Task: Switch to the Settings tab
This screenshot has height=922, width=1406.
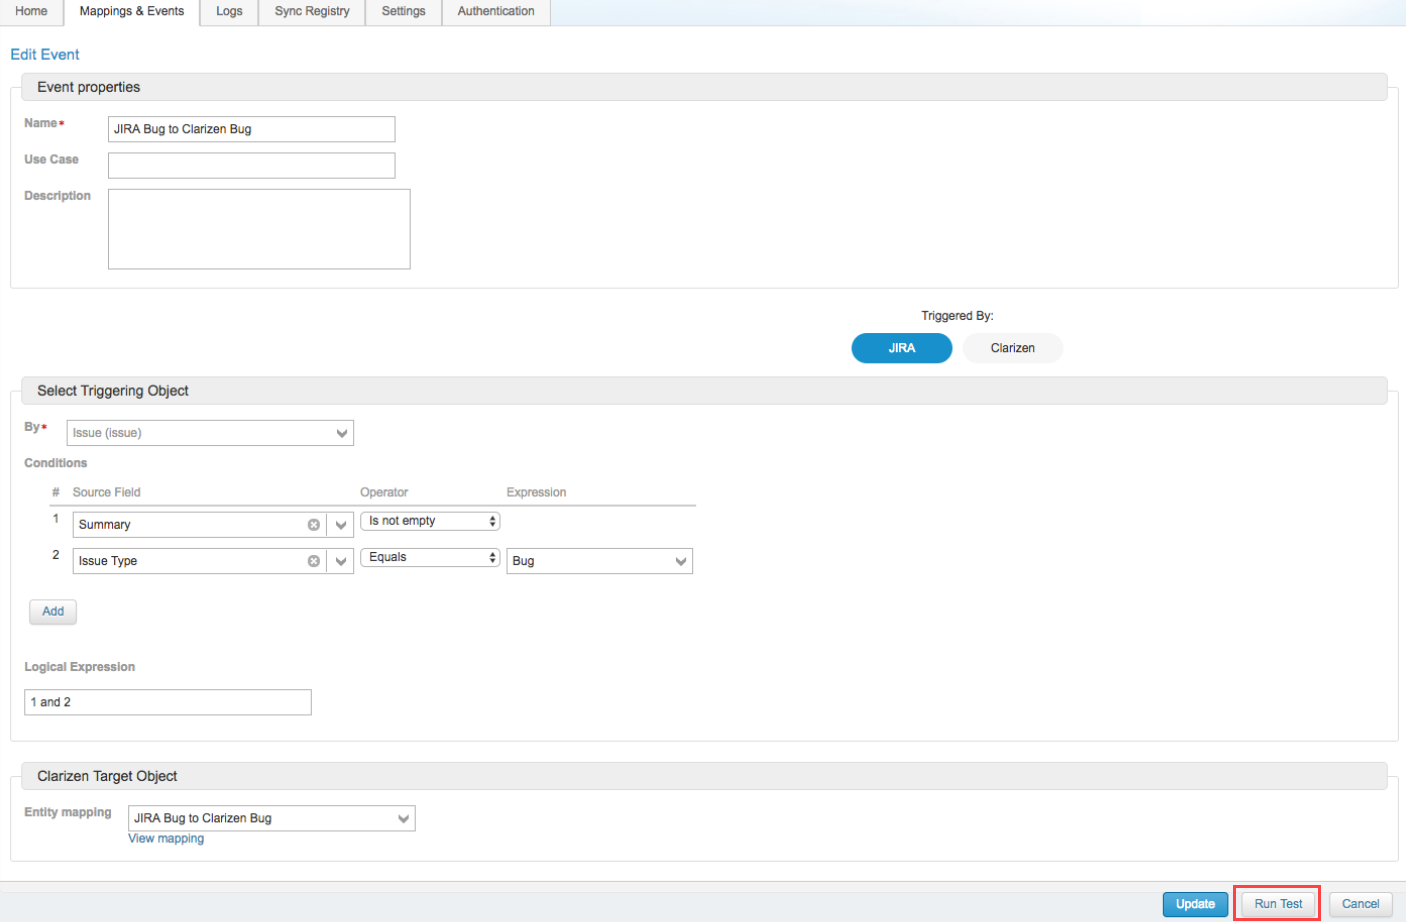Action: 404,12
